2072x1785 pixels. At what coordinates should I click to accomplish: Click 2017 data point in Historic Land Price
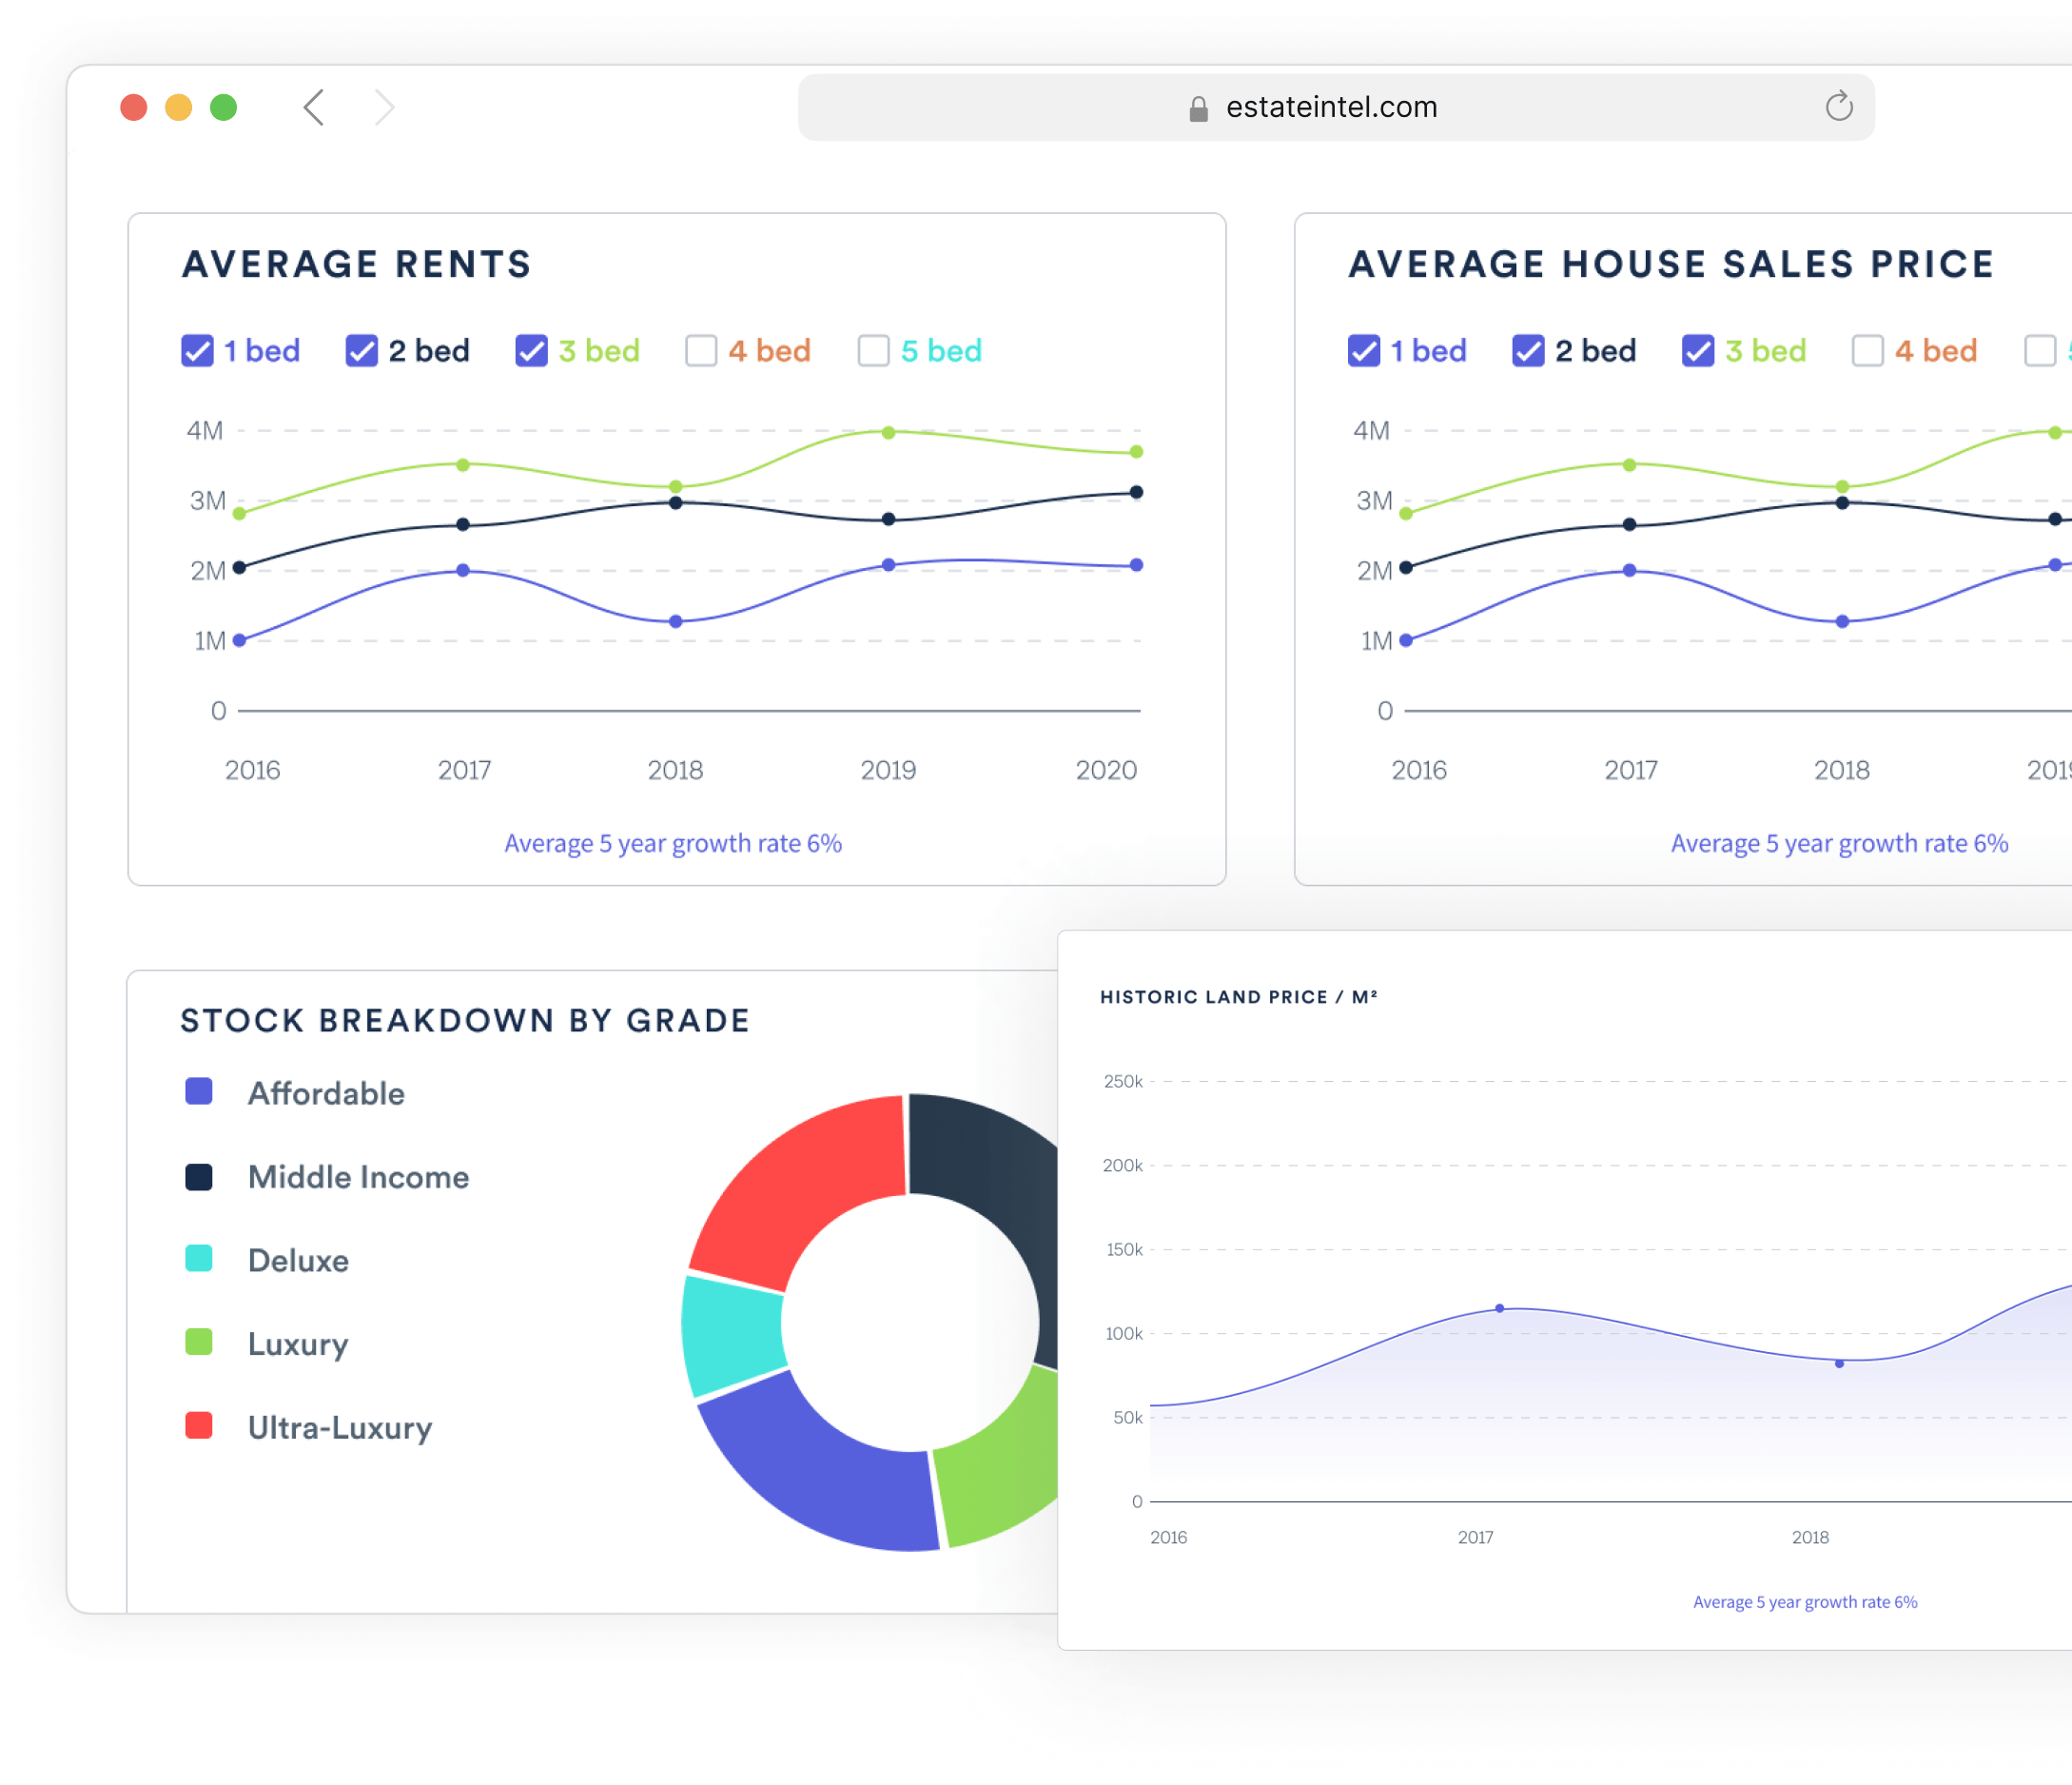tap(1499, 1308)
